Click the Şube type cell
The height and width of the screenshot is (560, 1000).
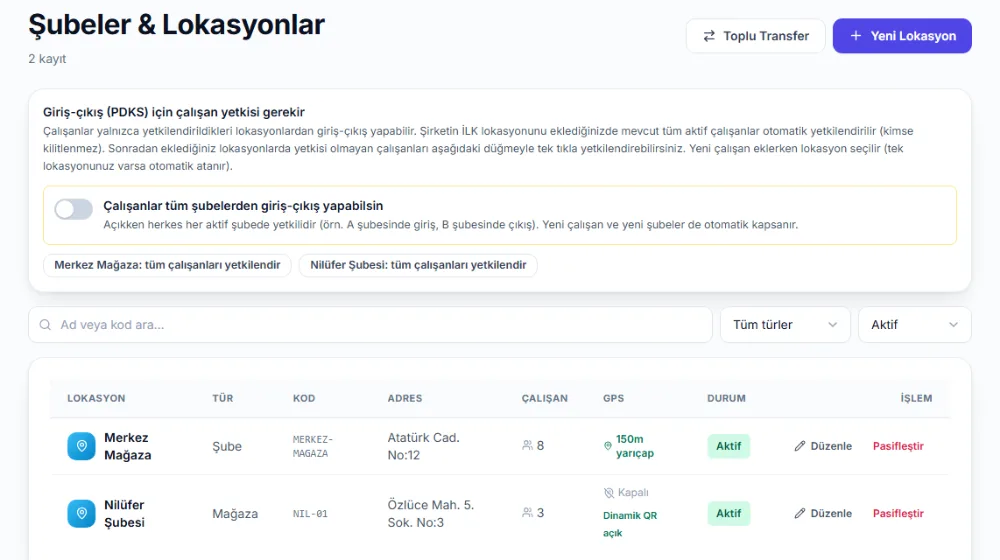pyautogui.click(x=227, y=446)
